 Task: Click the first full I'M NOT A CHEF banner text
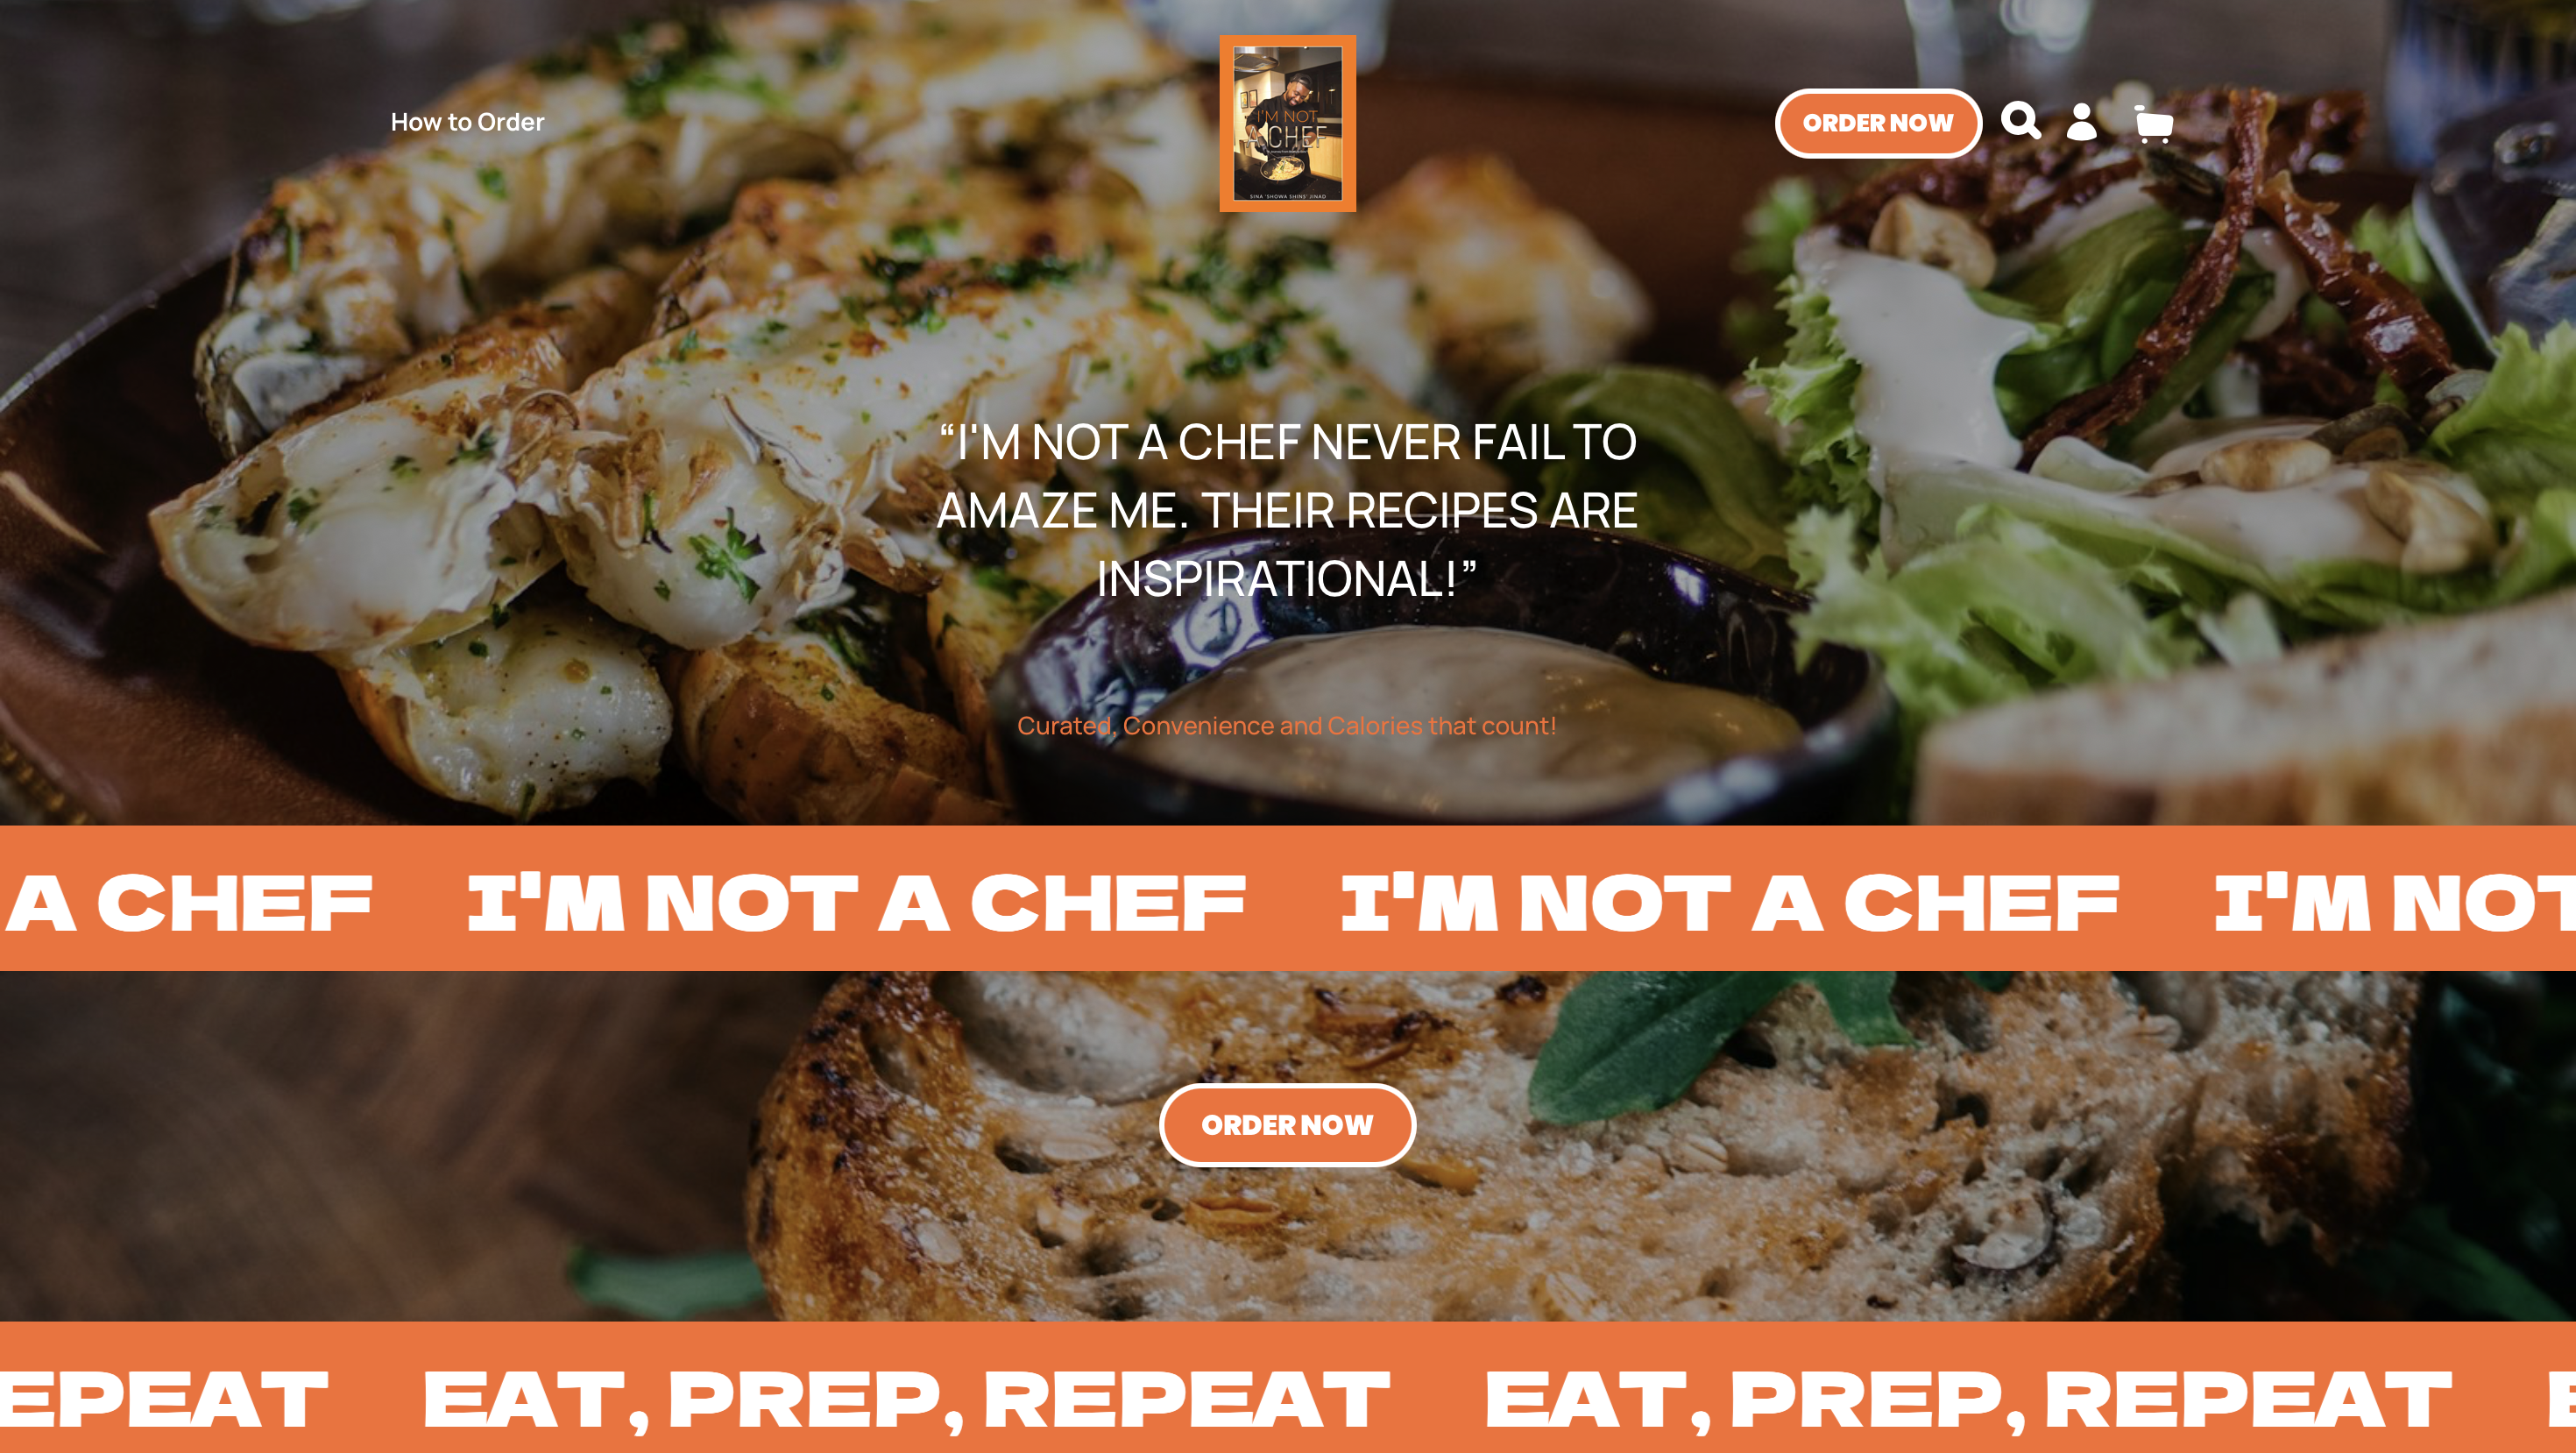point(857,902)
